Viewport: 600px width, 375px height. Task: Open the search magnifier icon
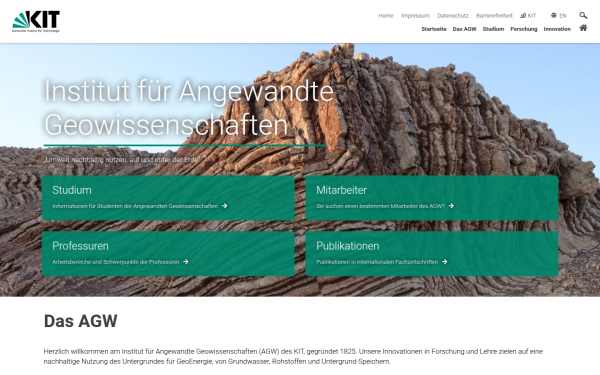point(583,15)
